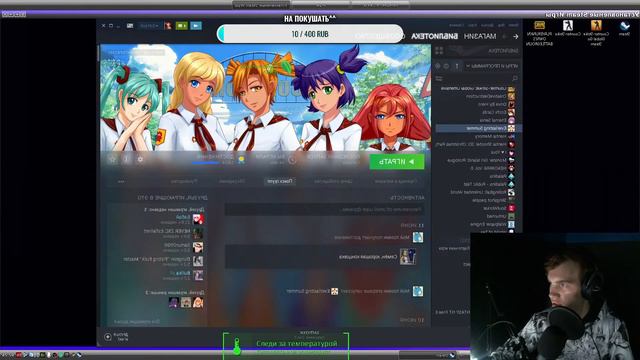
Task: Switch library to grid view icon
Action: point(439,51)
